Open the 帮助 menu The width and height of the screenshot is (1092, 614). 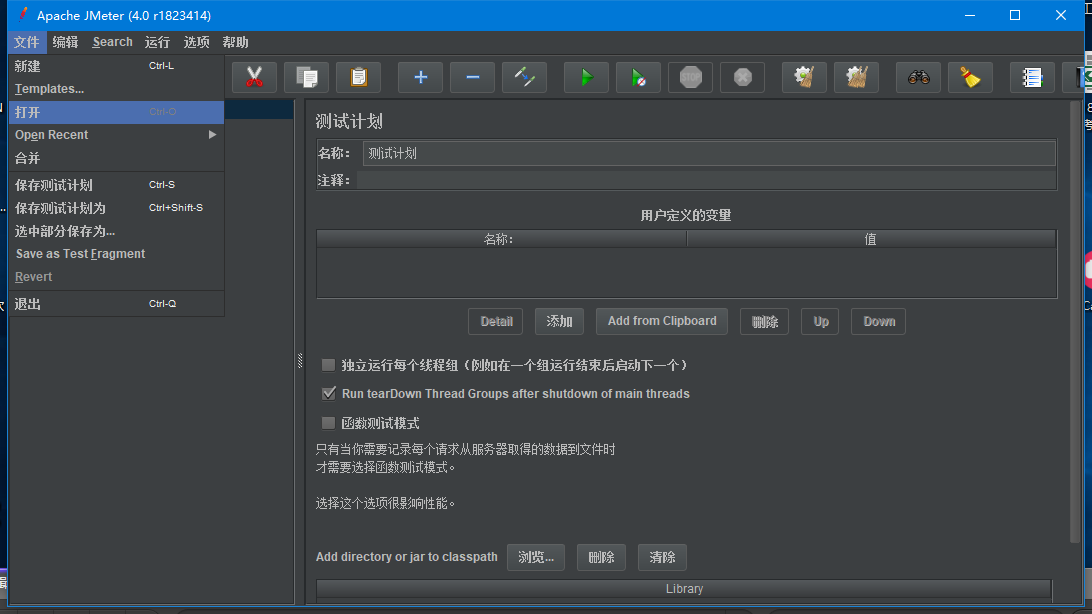[x=235, y=42]
